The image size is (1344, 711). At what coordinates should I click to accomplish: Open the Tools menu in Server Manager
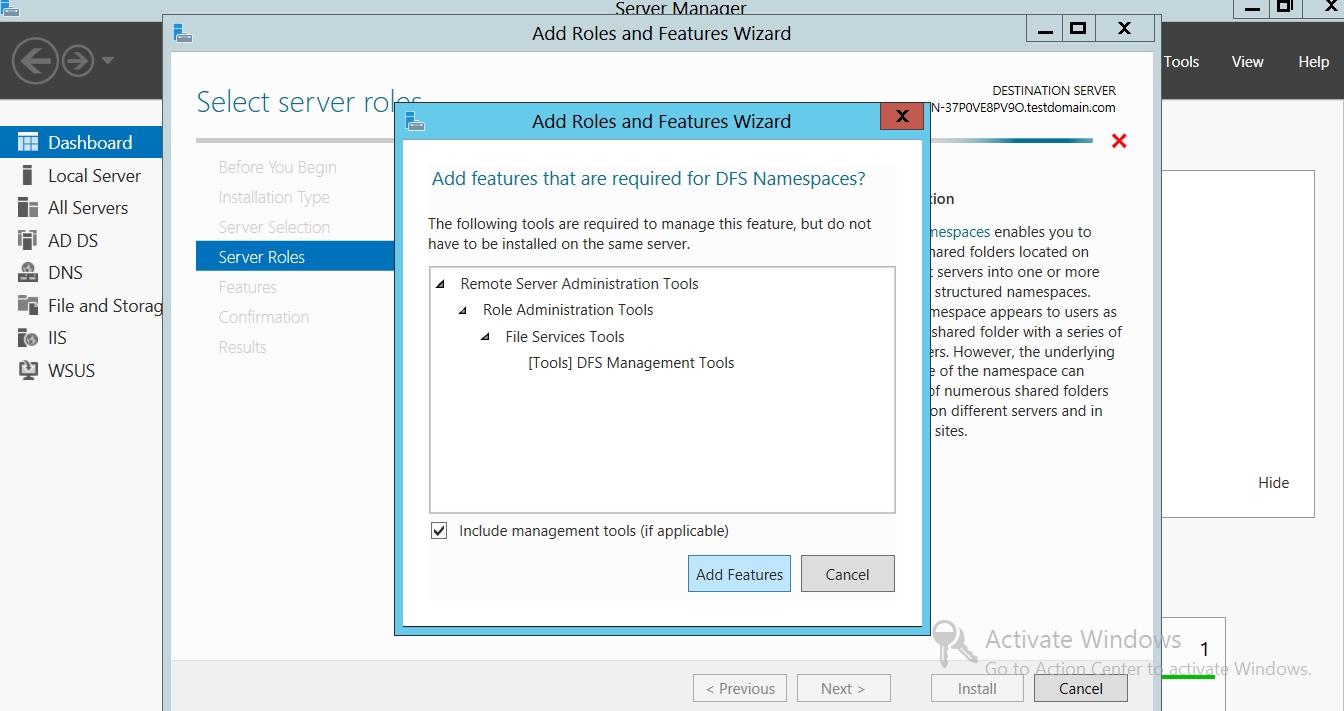tap(1181, 61)
